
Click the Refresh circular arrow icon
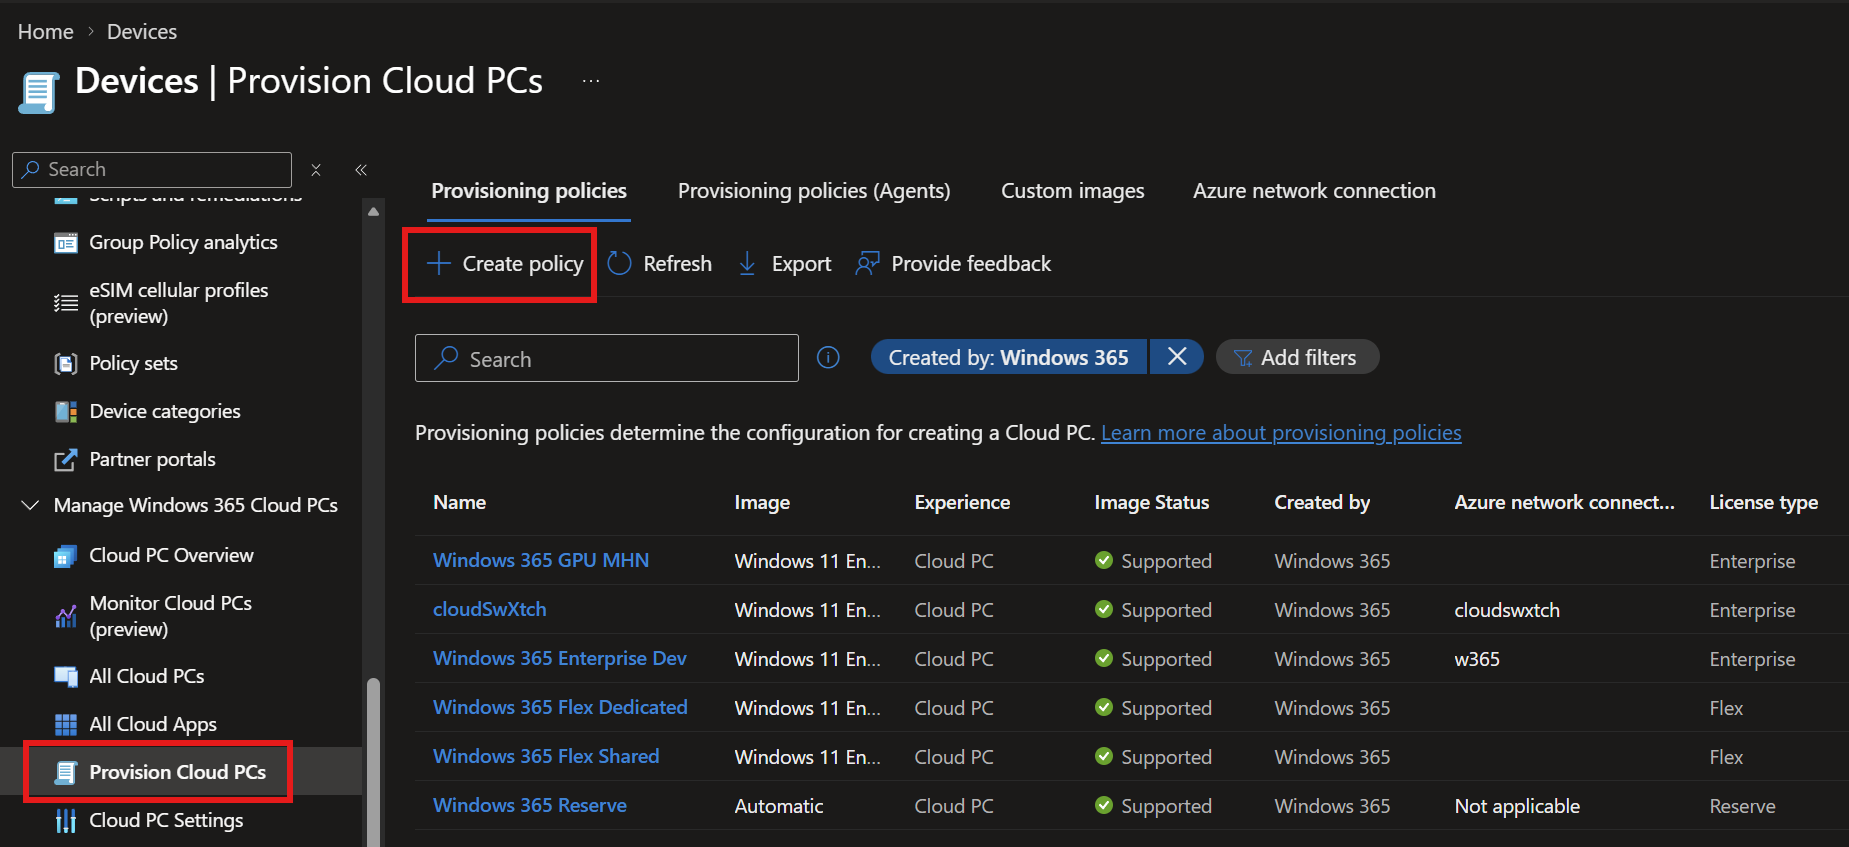tap(620, 264)
